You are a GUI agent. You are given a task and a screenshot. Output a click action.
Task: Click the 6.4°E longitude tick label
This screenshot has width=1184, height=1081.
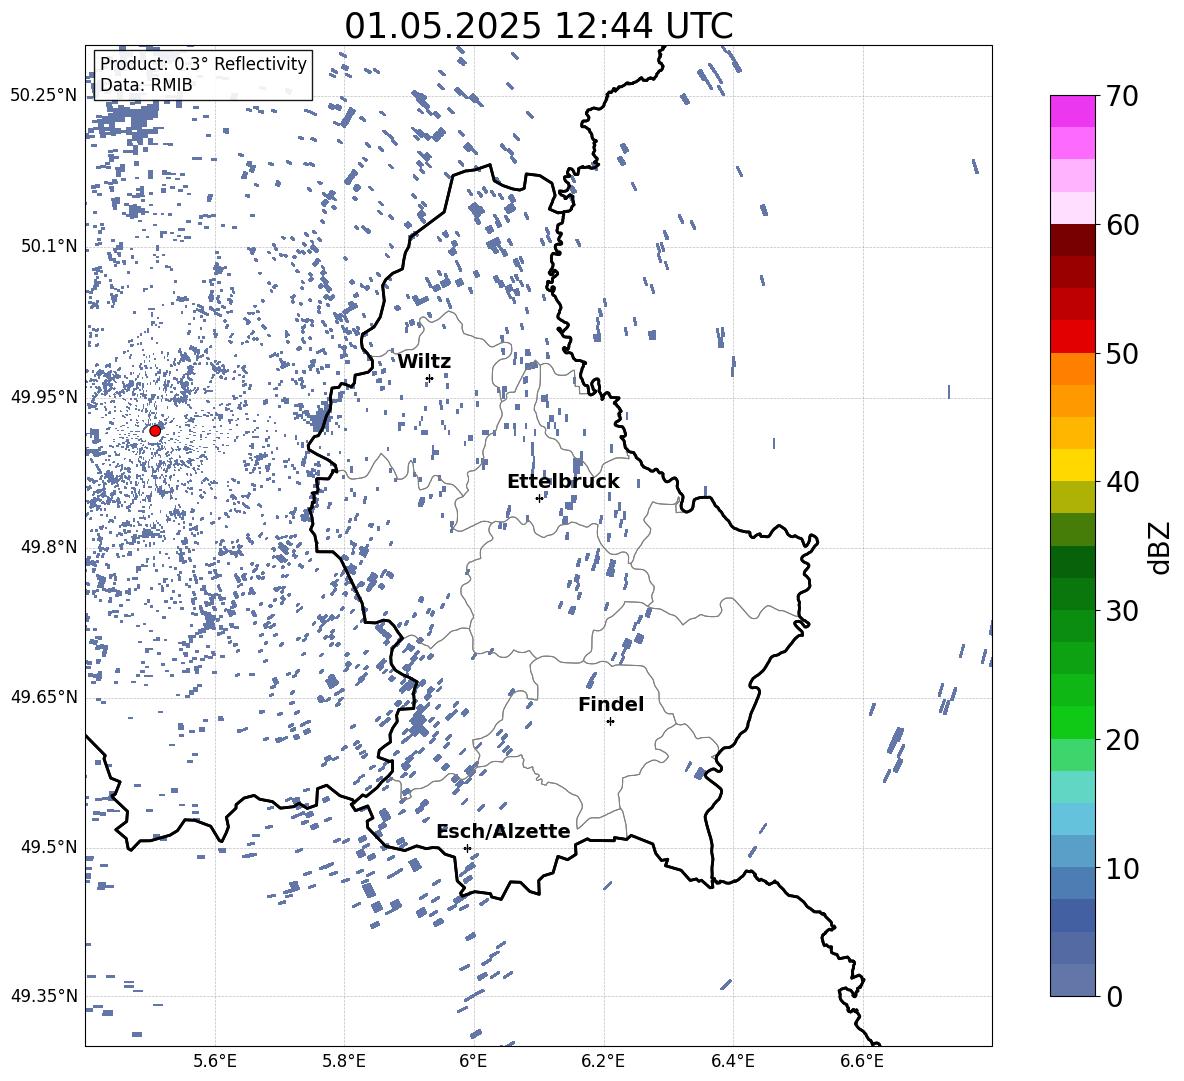(x=732, y=1062)
